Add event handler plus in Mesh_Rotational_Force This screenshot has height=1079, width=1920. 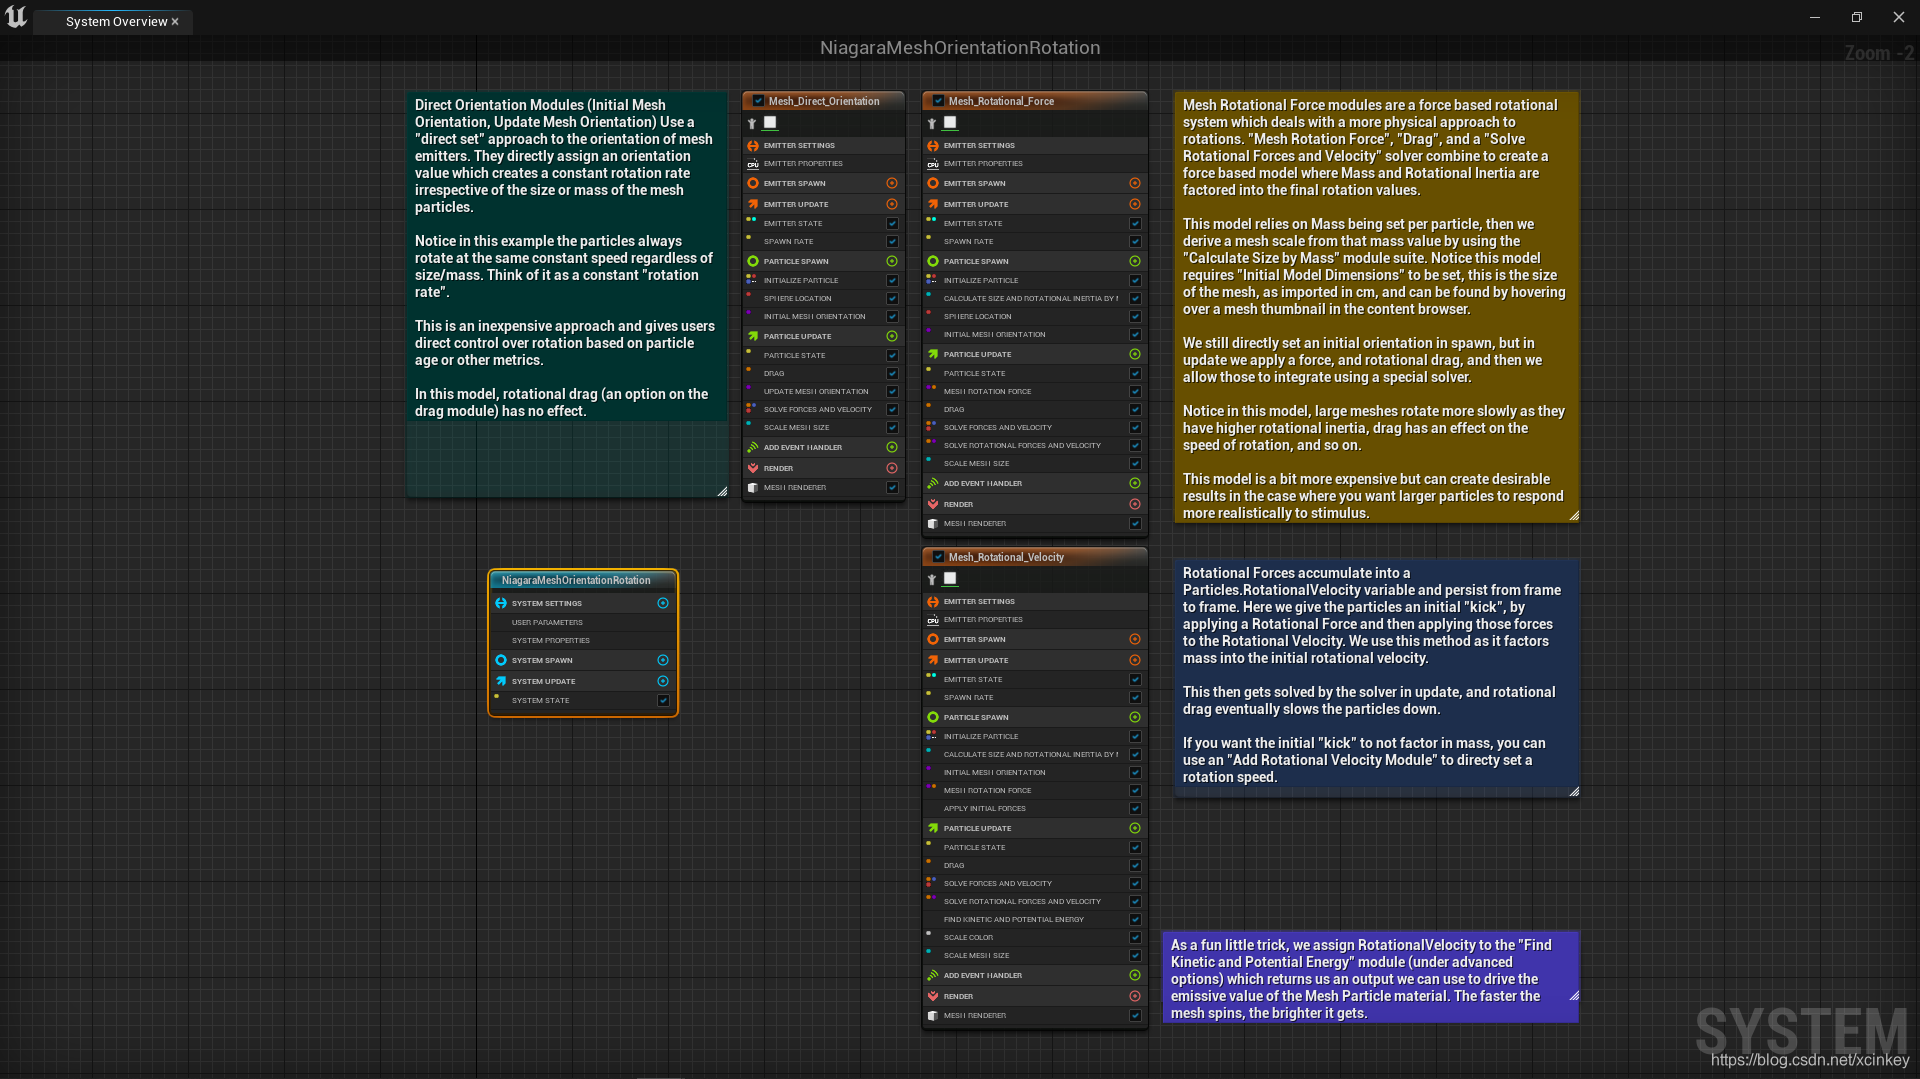1135,483
